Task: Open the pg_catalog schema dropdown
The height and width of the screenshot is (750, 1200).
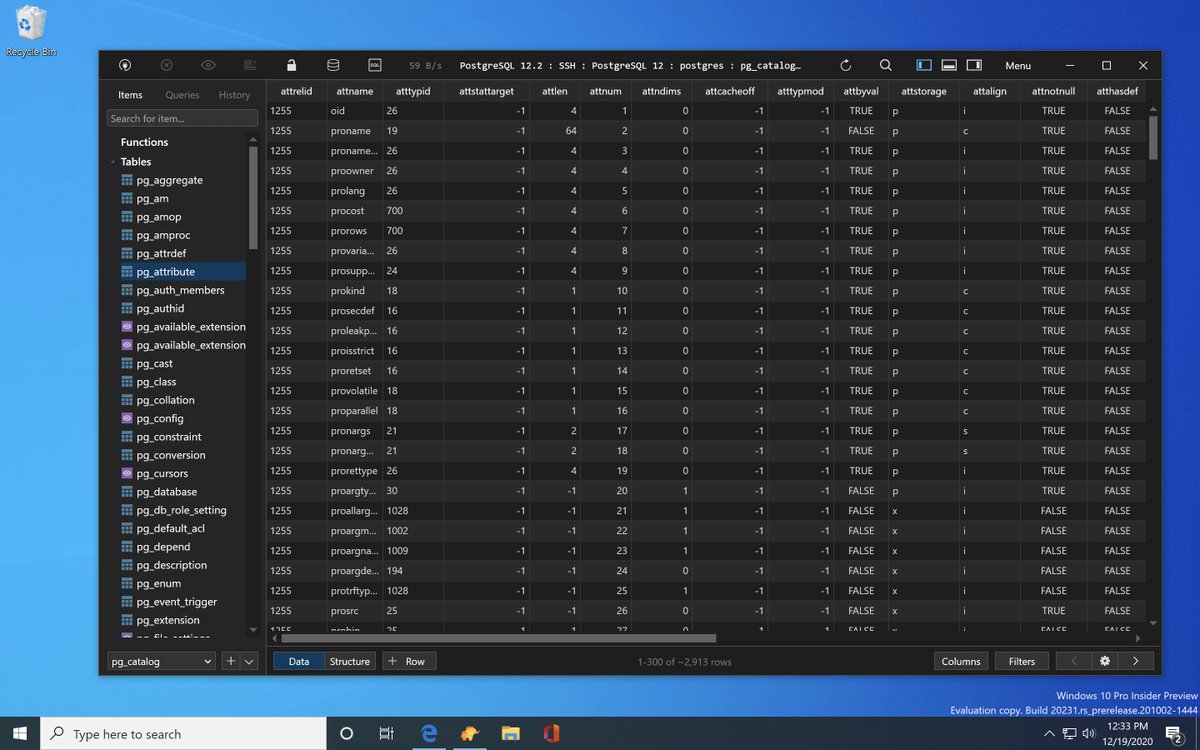Action: coord(160,661)
